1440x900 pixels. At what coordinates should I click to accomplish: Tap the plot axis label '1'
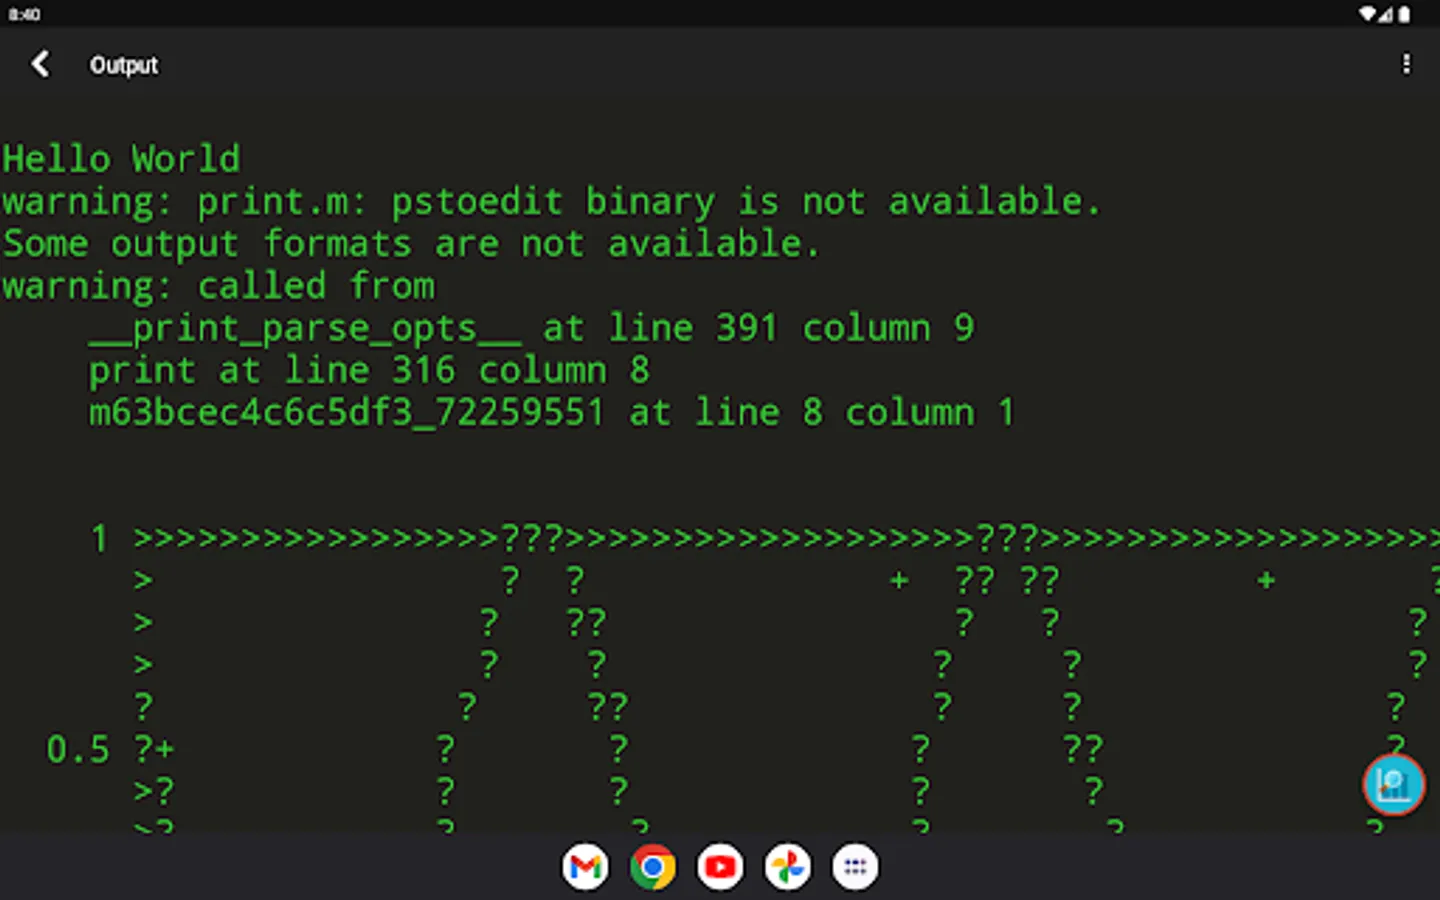point(99,539)
